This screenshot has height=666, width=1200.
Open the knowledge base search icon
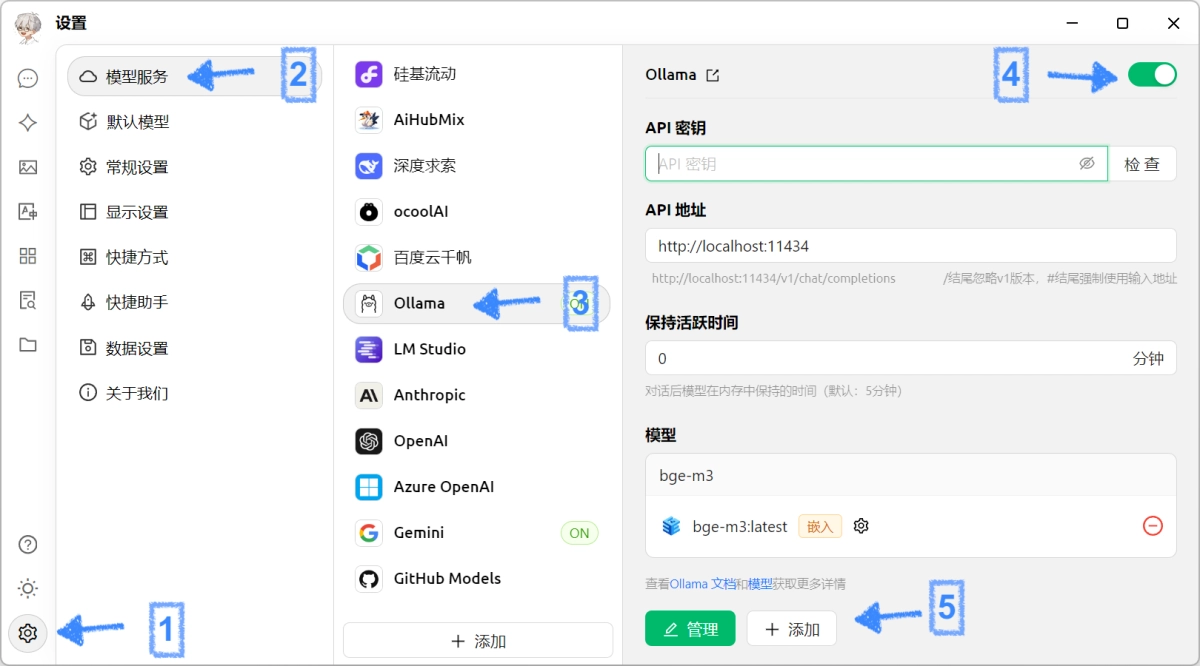[x=28, y=300]
